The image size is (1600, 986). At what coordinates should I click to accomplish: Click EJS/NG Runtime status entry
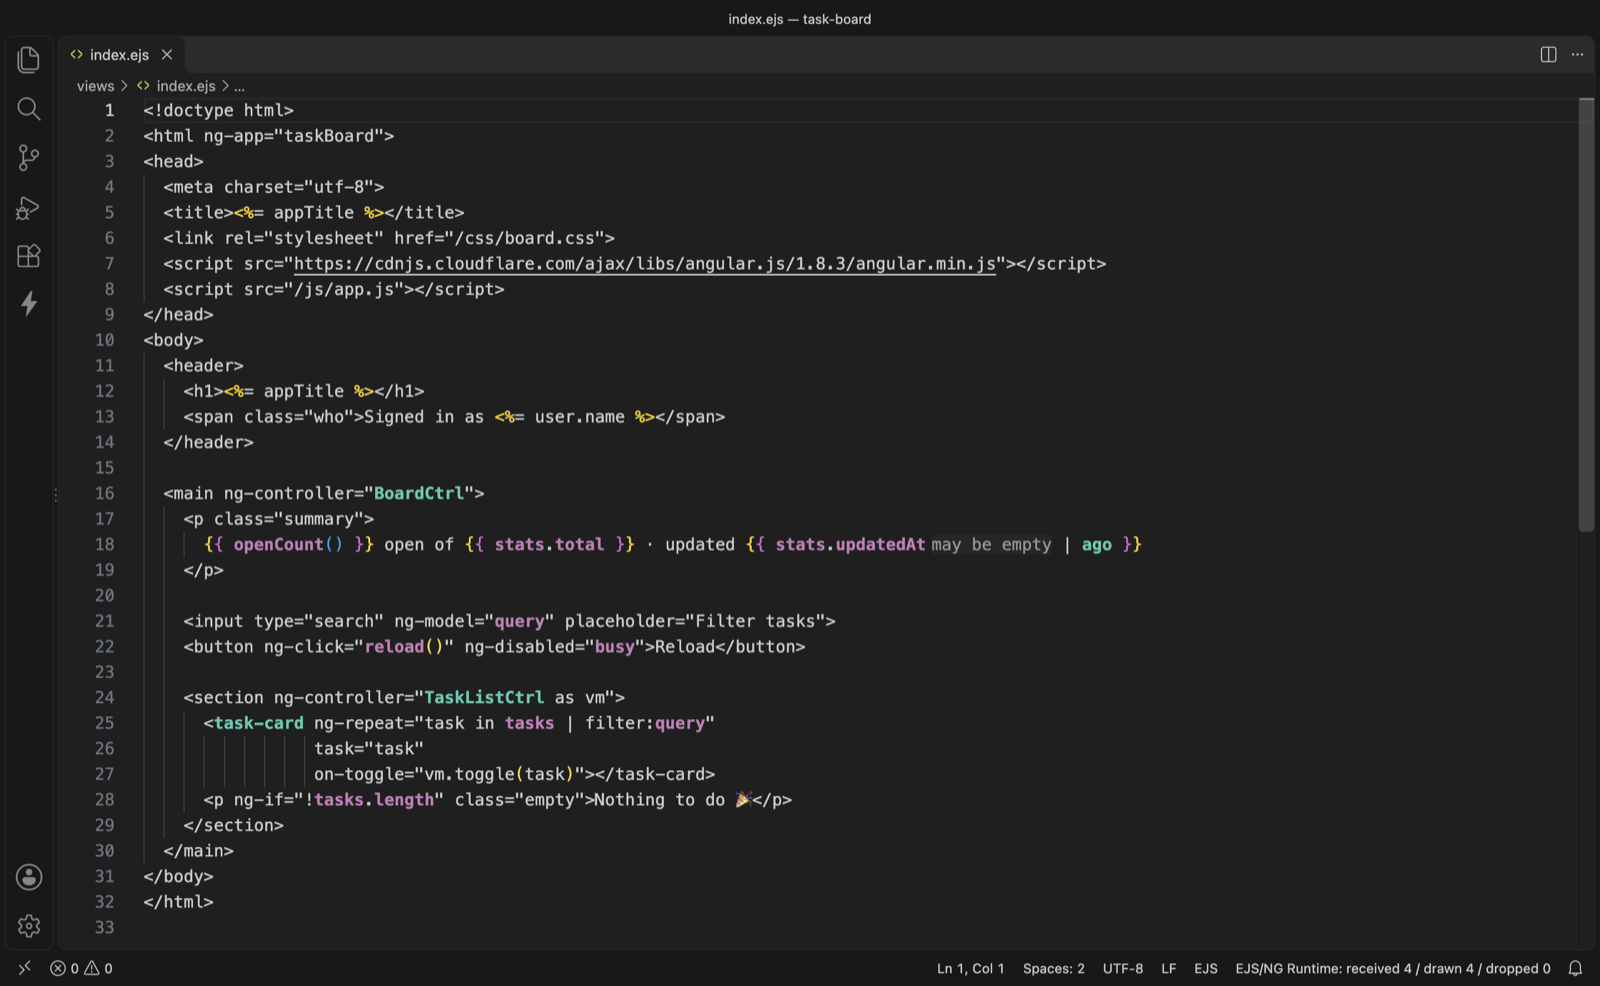pyautogui.click(x=1392, y=968)
